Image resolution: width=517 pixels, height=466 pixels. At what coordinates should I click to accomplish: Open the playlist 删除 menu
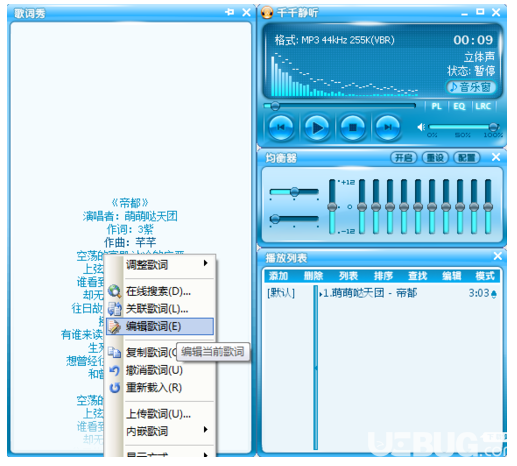(313, 276)
